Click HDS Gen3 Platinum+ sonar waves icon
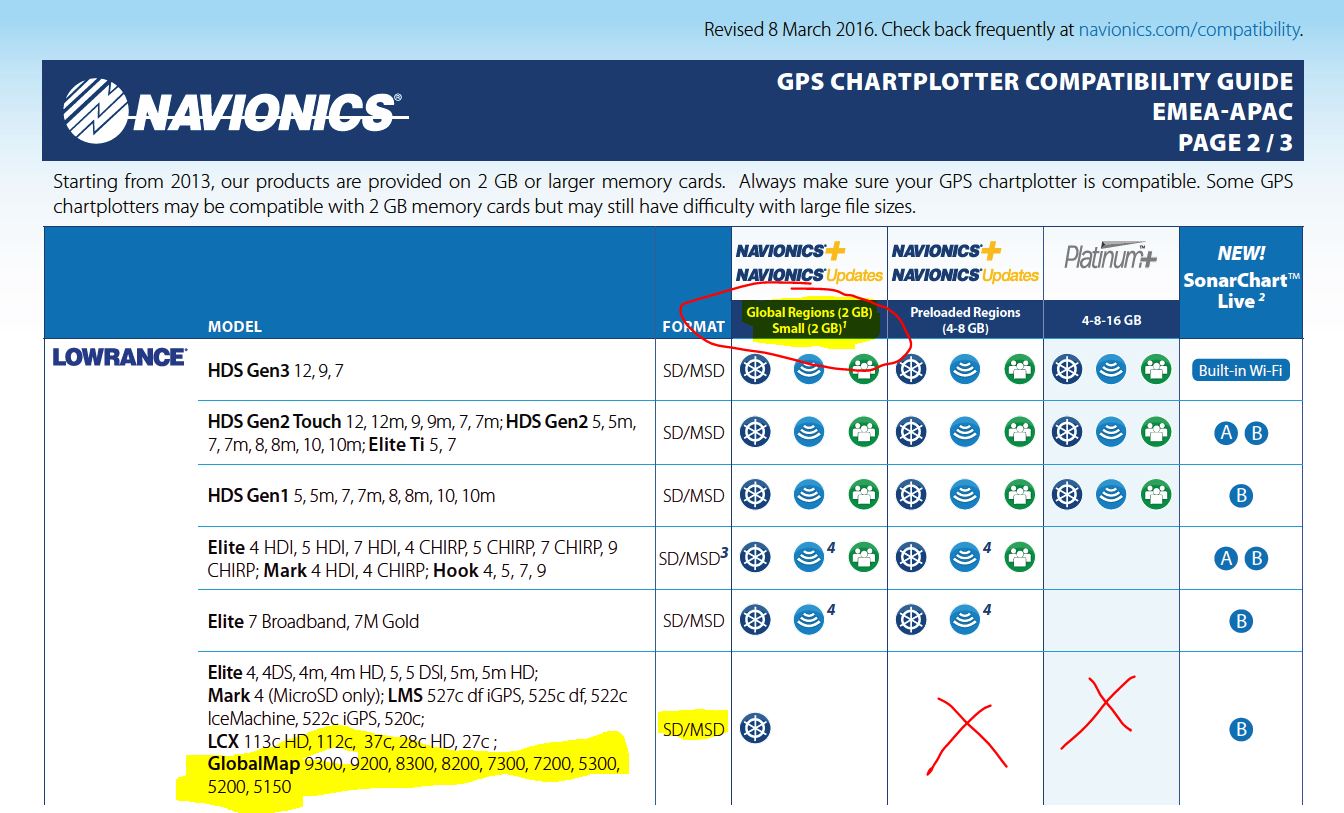The width and height of the screenshot is (1344, 813). [x=1111, y=370]
